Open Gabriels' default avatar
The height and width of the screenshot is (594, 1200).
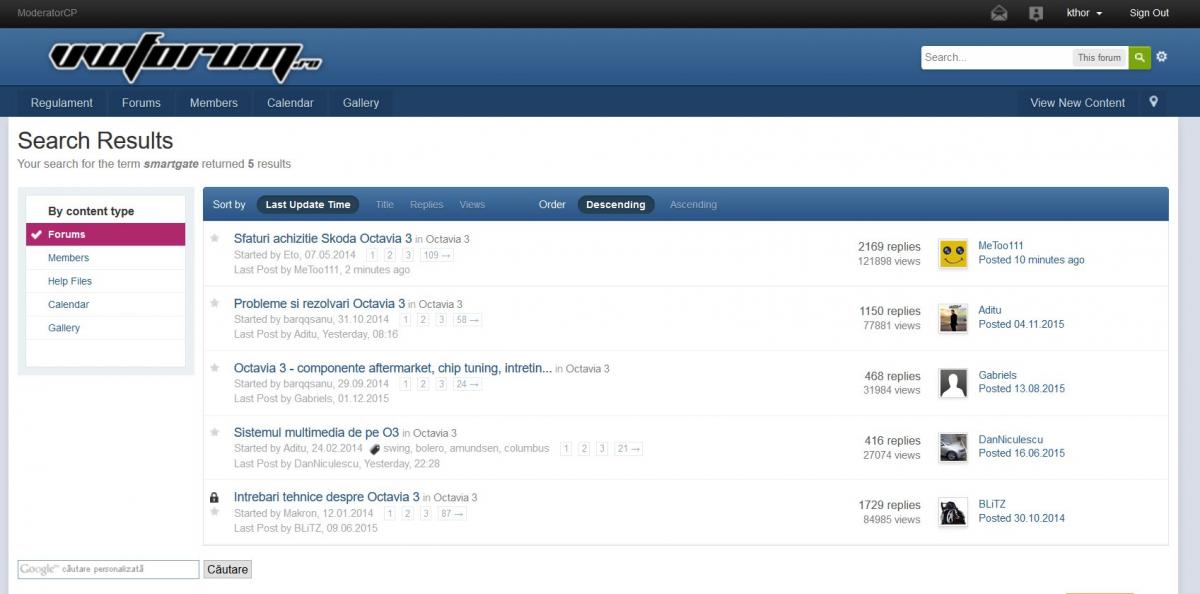point(953,383)
